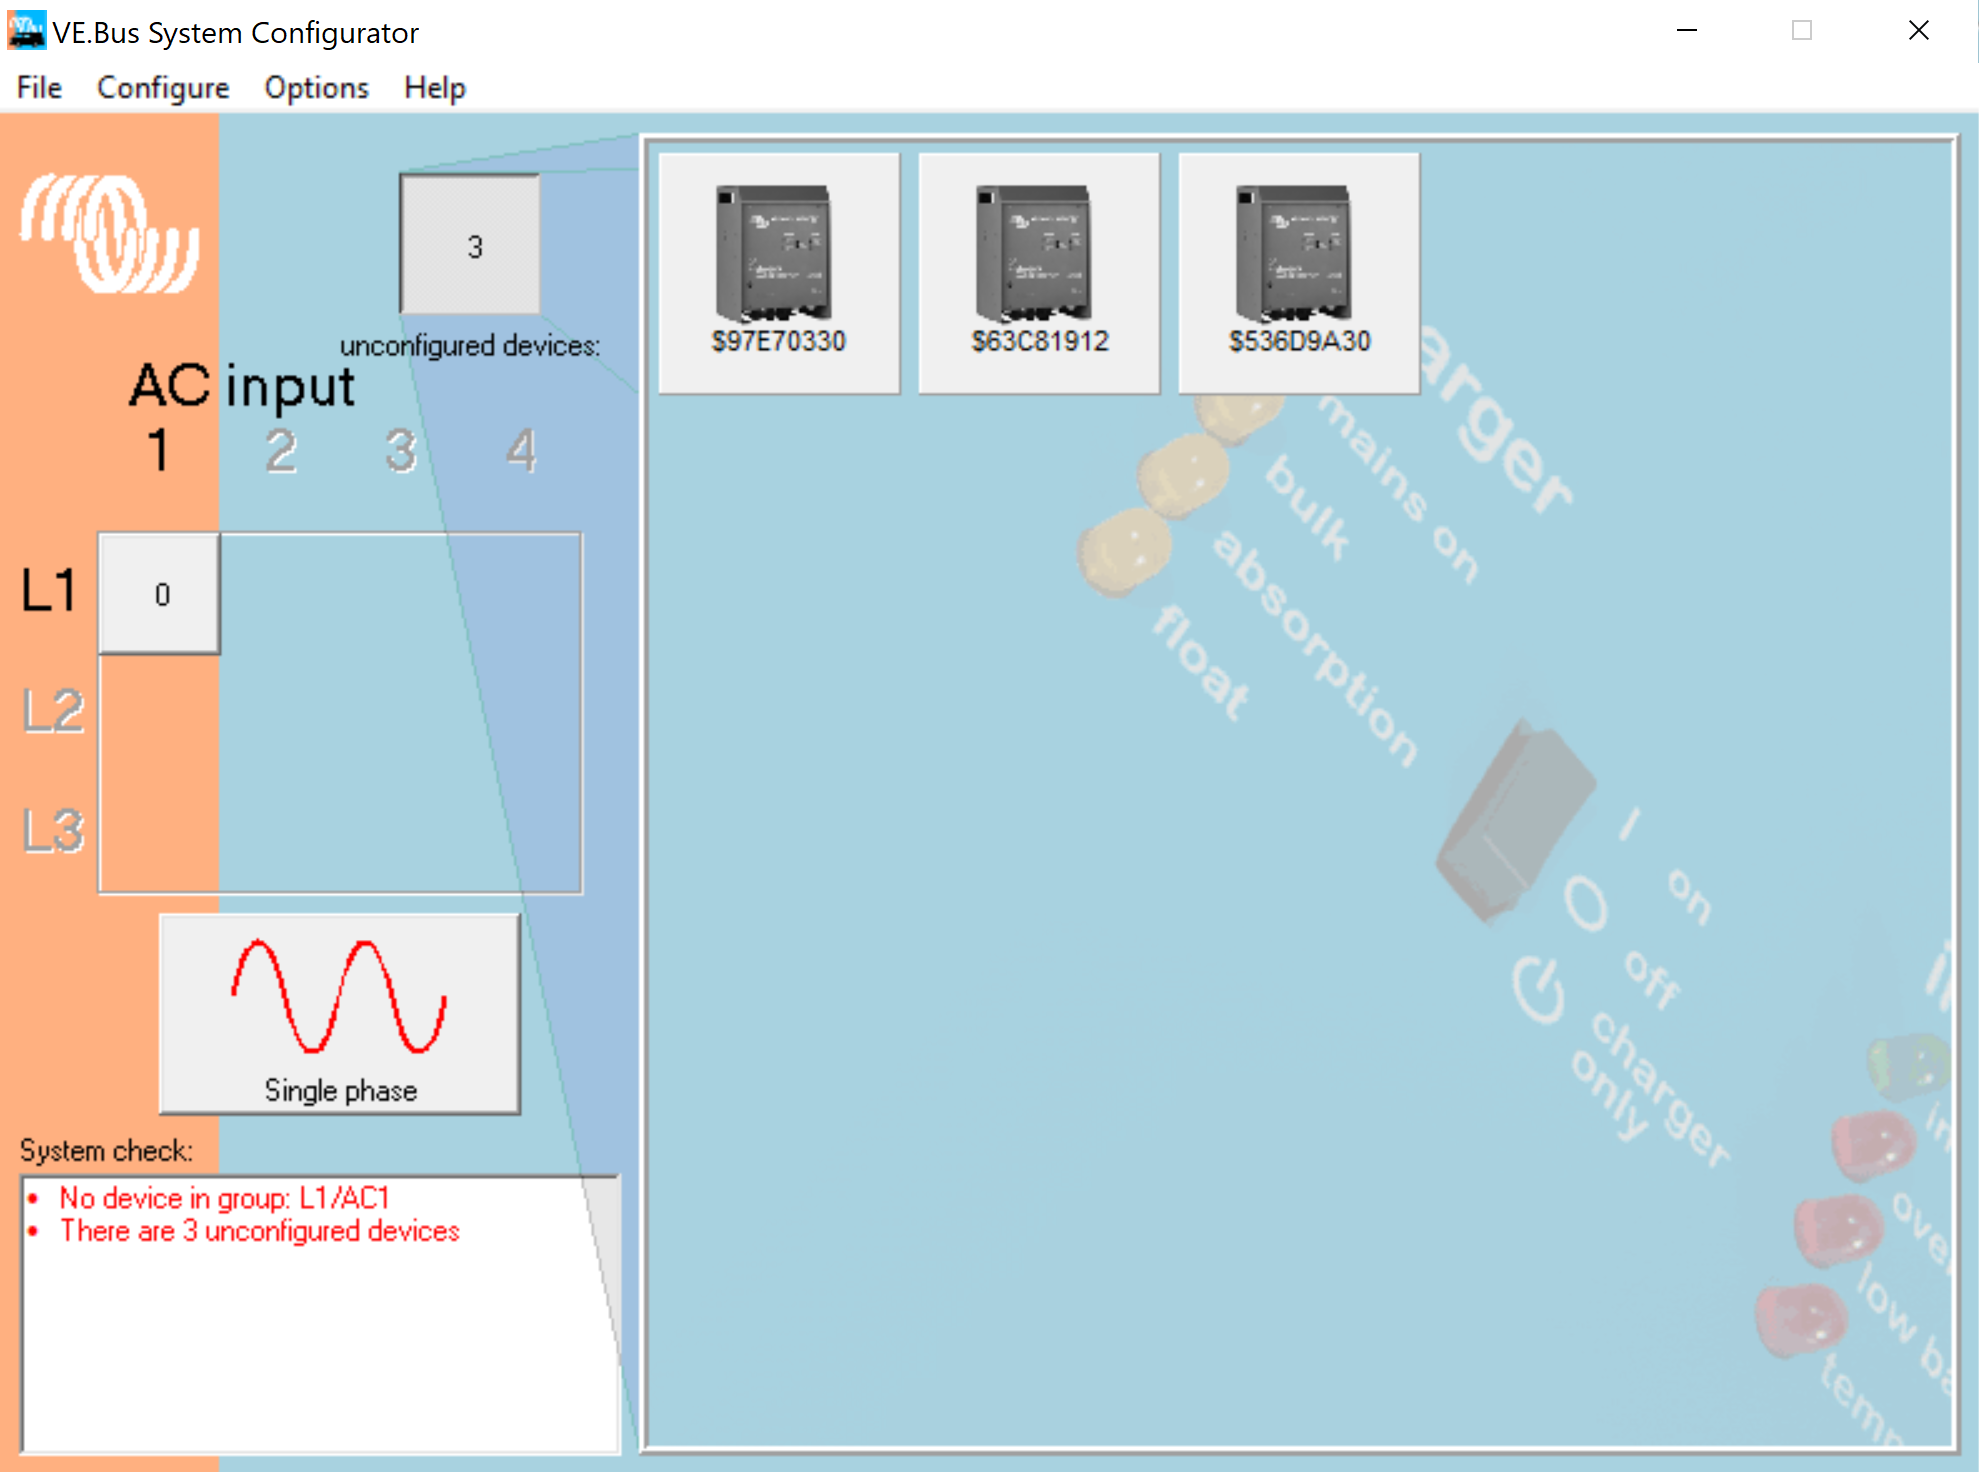Screen dimensions: 1979x1472
Task: Click the red sine wave icon
Action: [339, 997]
